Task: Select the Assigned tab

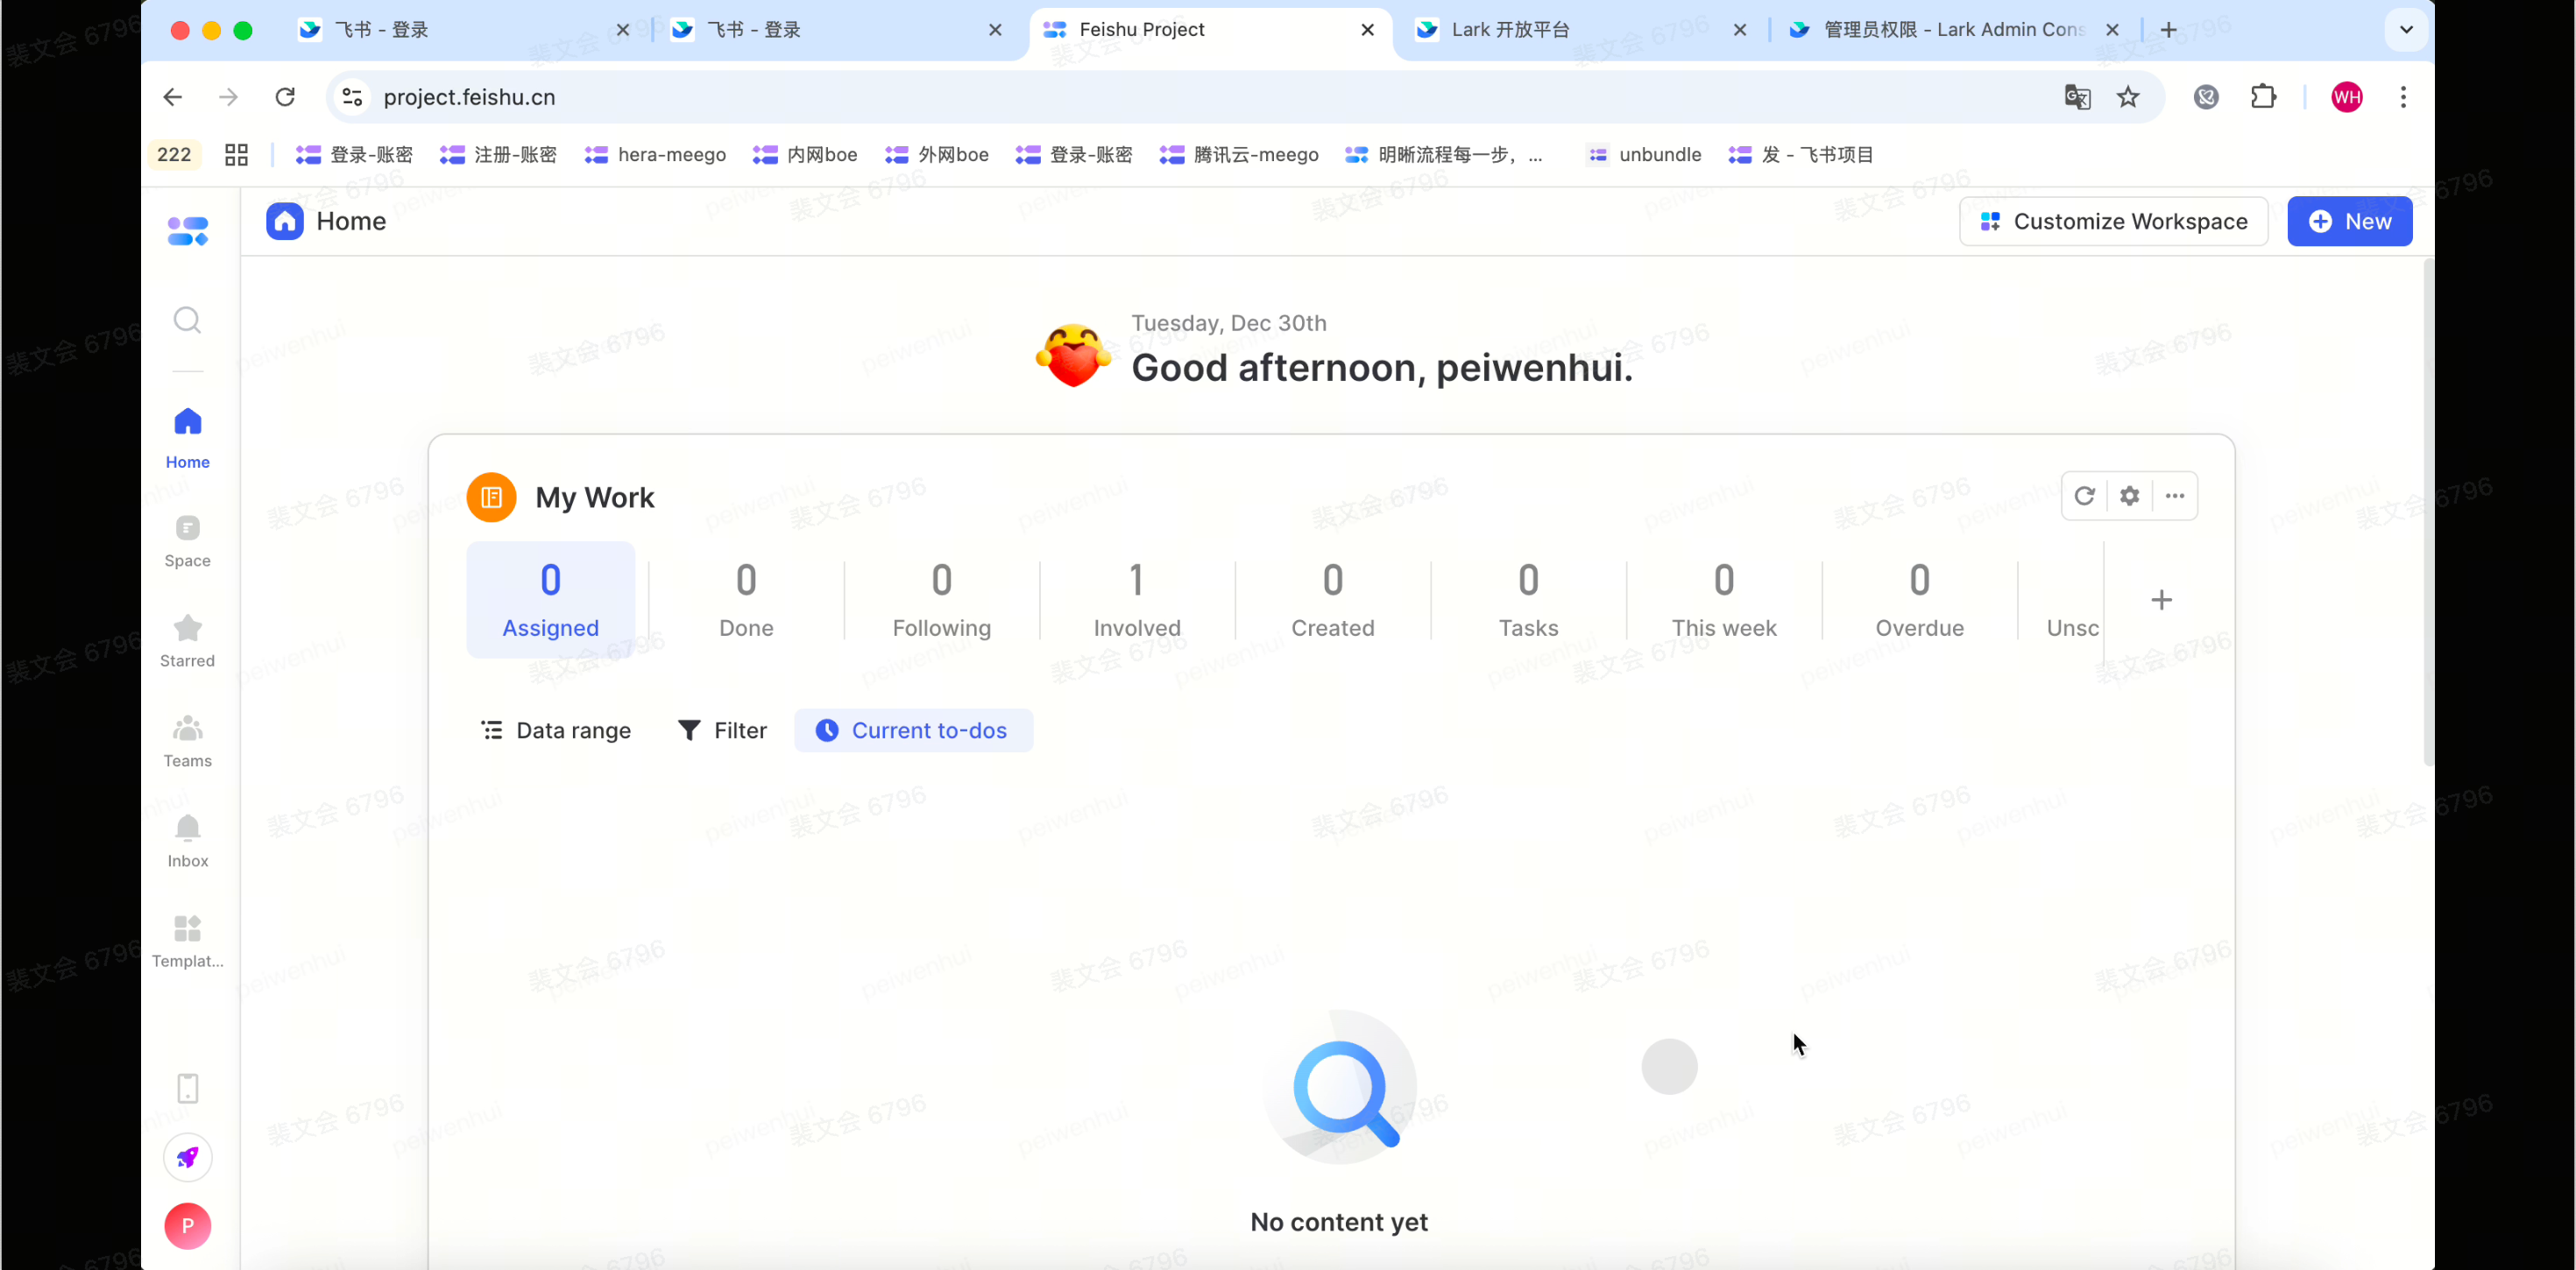Action: point(551,600)
